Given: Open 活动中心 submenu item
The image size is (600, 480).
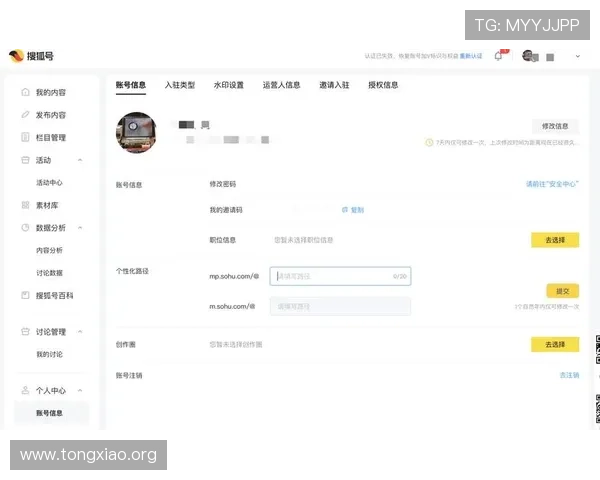Looking at the screenshot, I should point(49,183).
